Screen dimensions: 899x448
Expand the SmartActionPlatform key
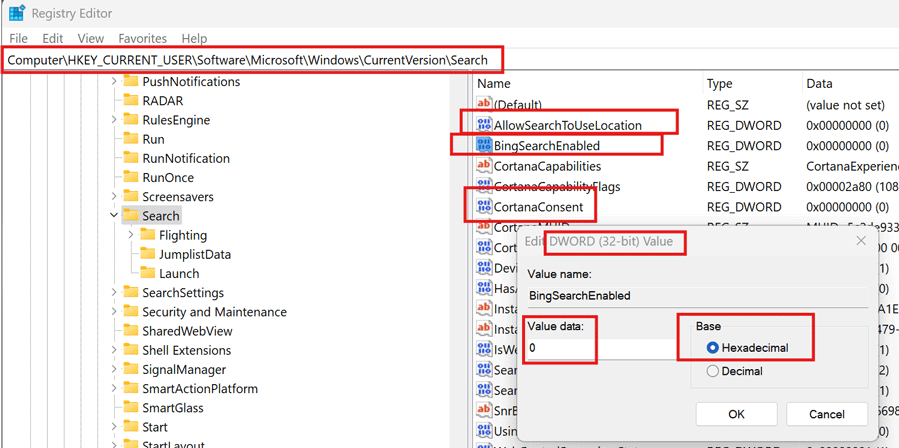pyautogui.click(x=114, y=388)
